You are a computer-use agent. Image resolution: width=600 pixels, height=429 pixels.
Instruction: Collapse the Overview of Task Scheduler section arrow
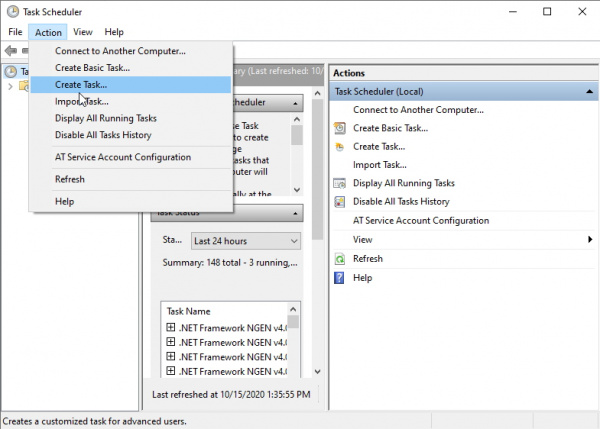click(295, 103)
